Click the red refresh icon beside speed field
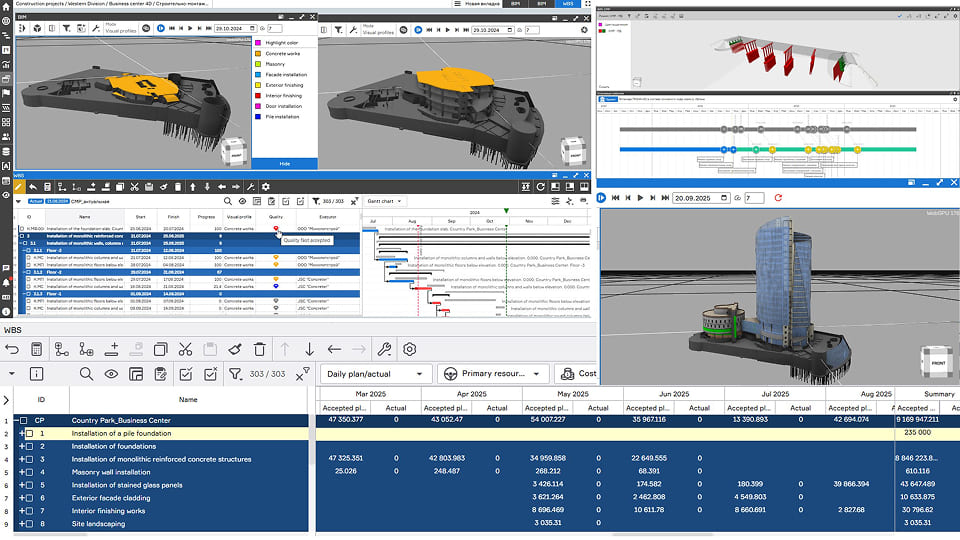 tap(778, 198)
